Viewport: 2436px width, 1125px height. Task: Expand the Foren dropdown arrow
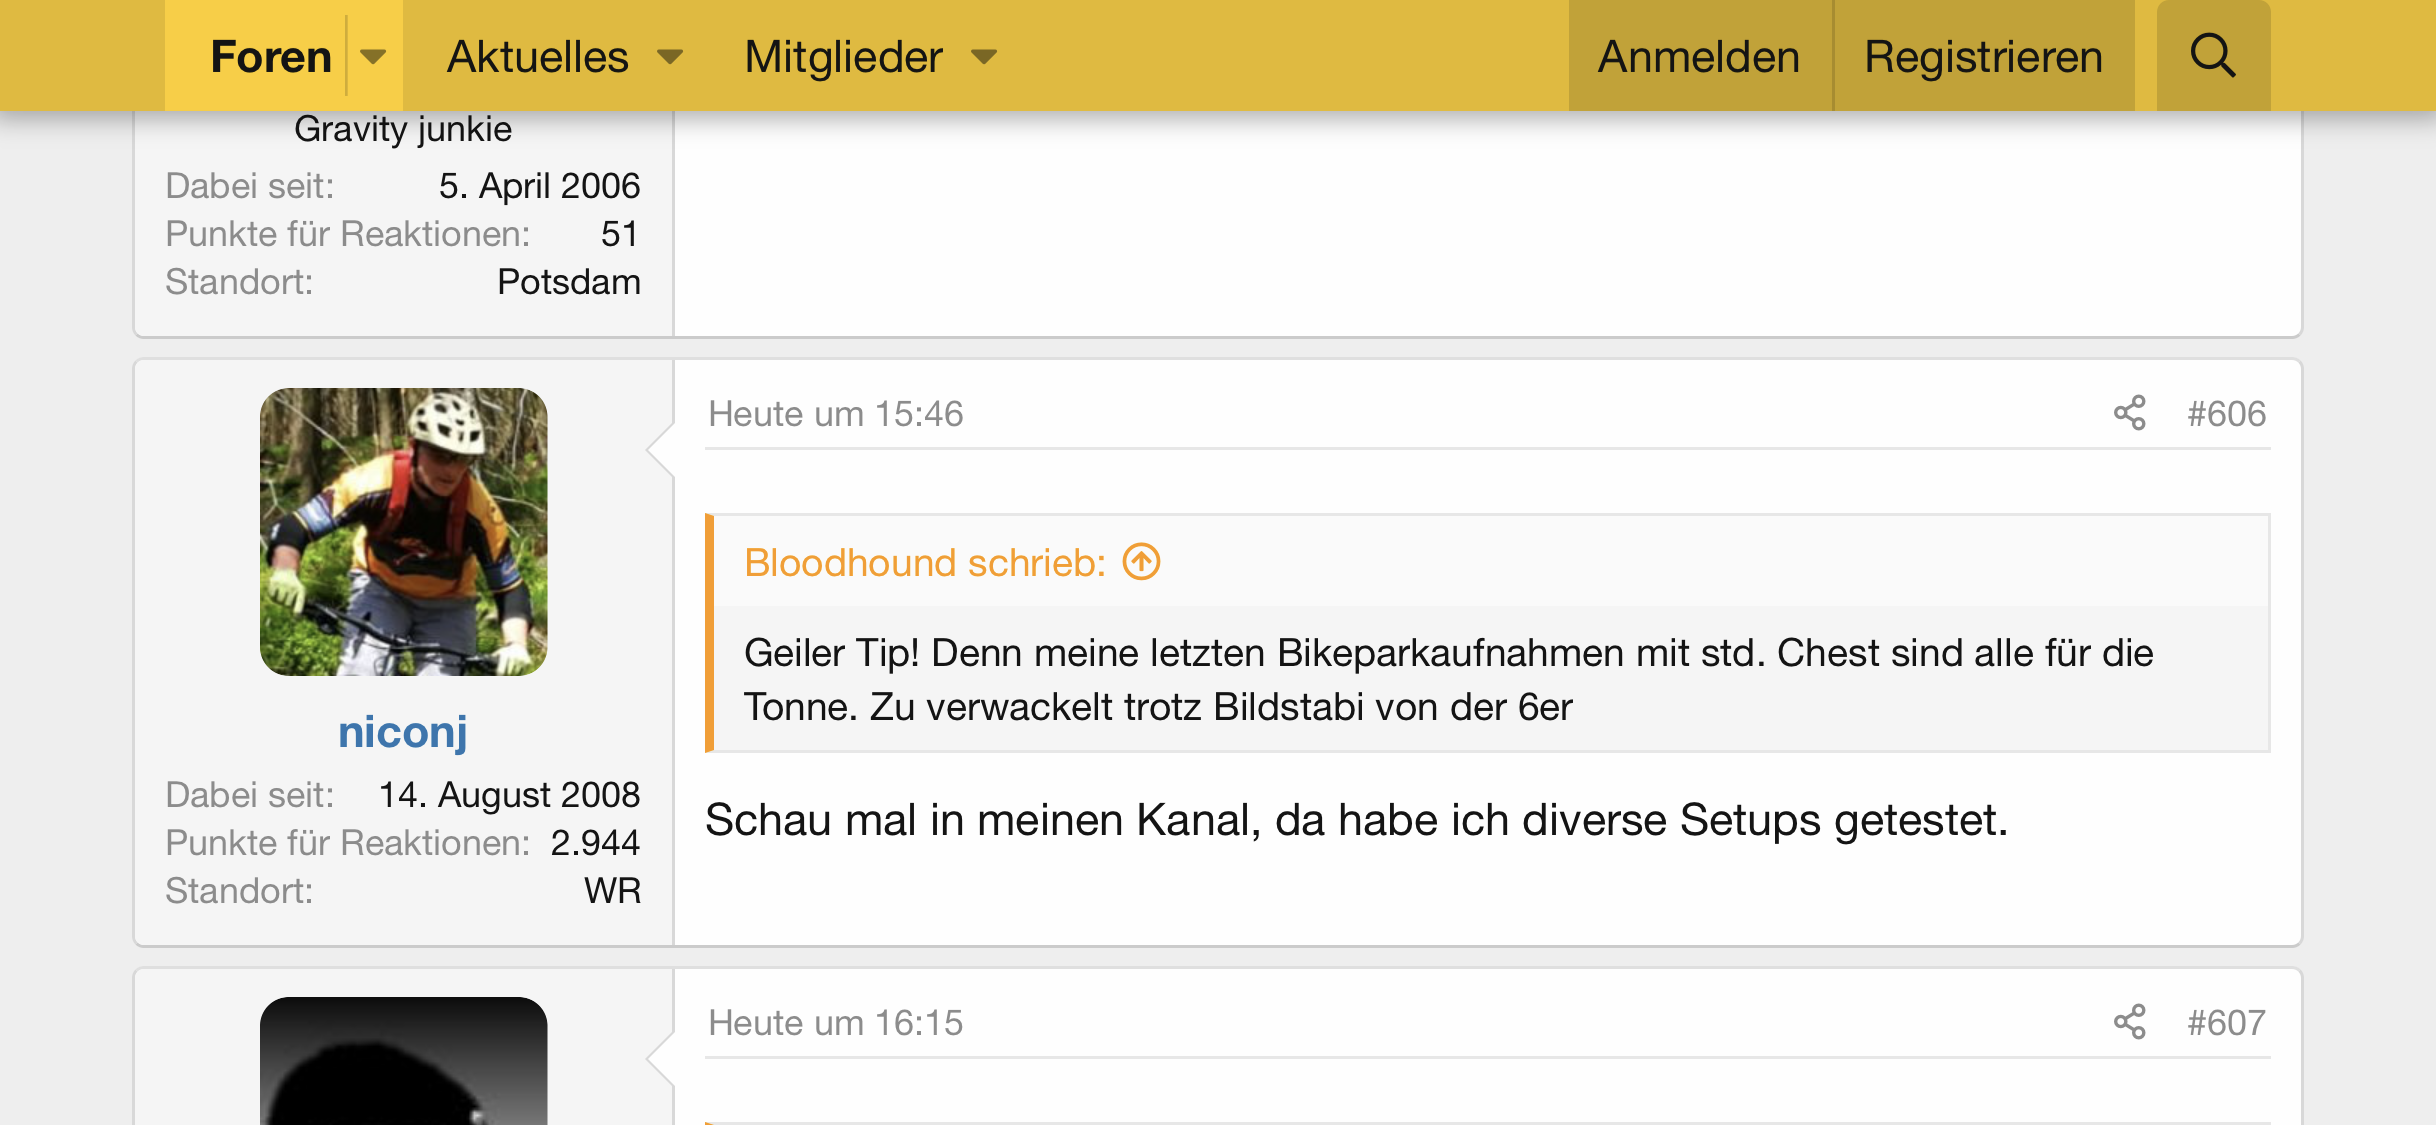tap(374, 56)
